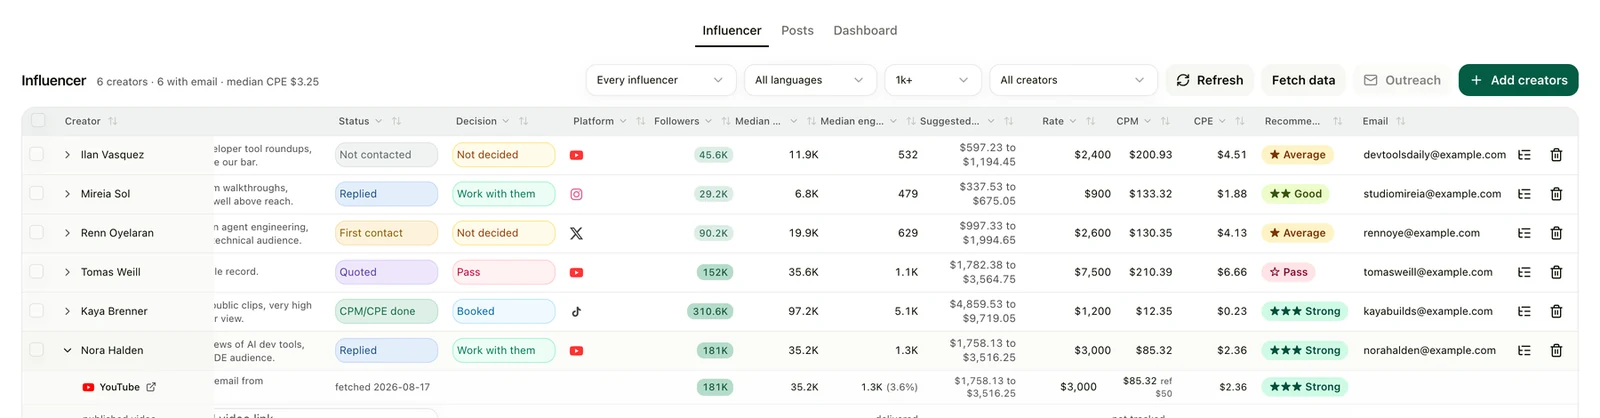Collapse the Nora Halden row chevron
The image size is (1600, 418).
67,350
